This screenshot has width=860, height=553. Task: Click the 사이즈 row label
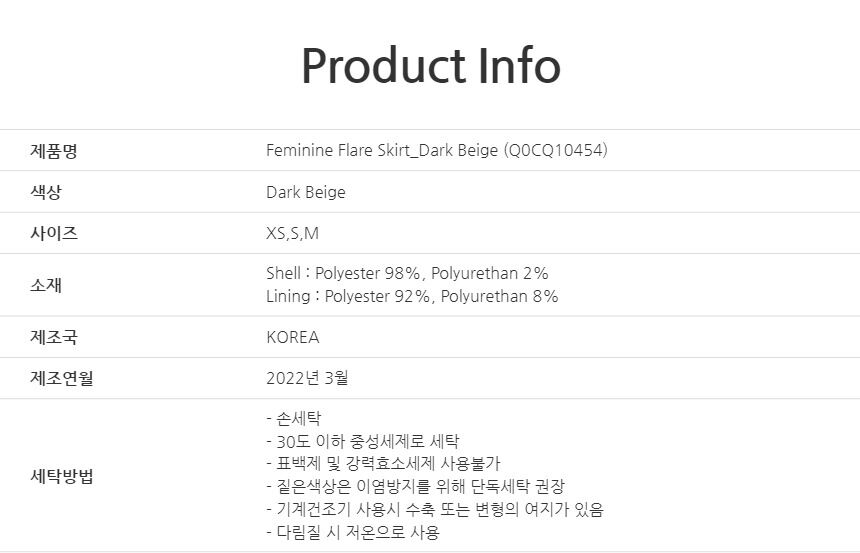pos(54,233)
